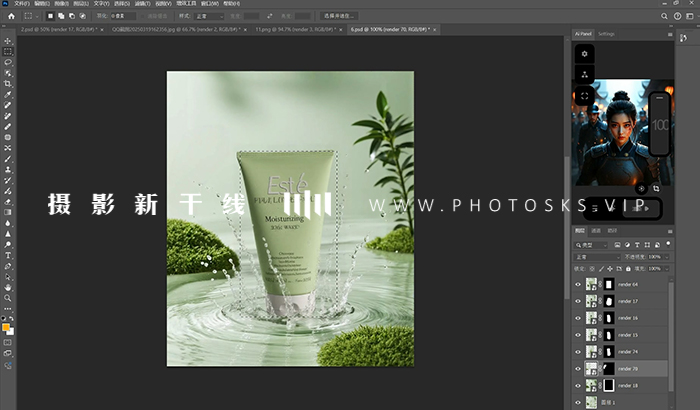Click the AI Panel warrior image preview
The width and height of the screenshot is (700, 410).
[x=623, y=133]
